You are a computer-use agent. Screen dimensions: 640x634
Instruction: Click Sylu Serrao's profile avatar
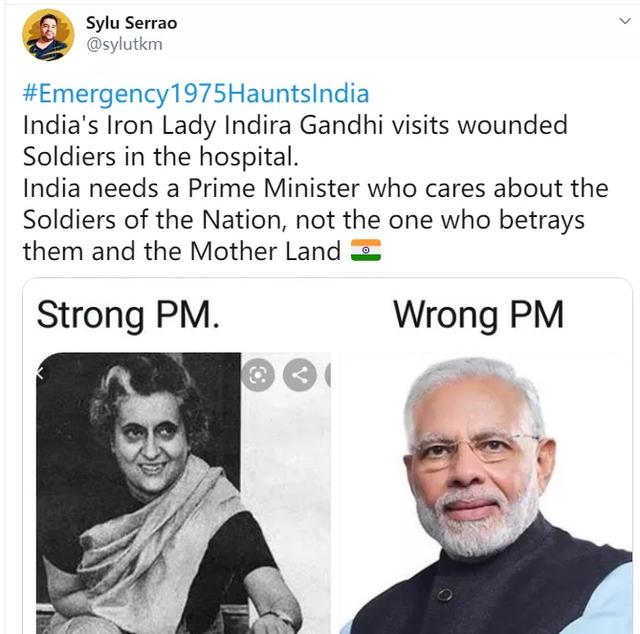tap(48, 35)
